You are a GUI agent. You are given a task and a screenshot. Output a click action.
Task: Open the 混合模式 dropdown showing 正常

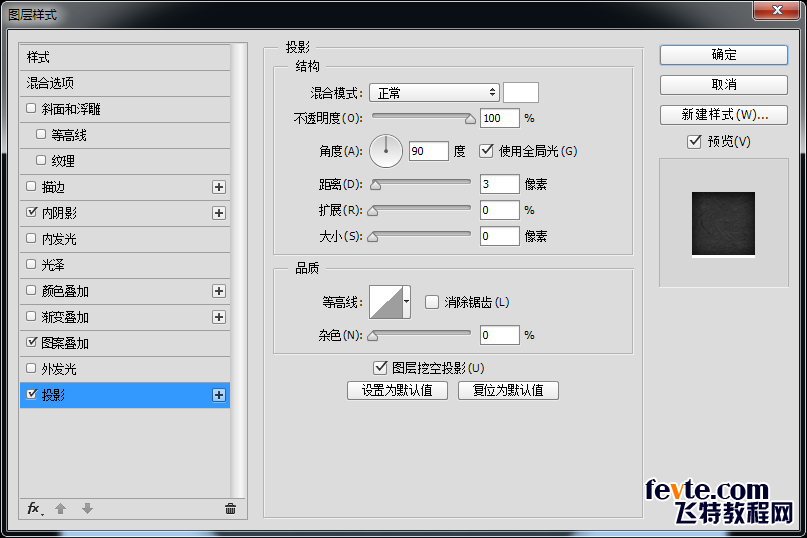coord(434,93)
